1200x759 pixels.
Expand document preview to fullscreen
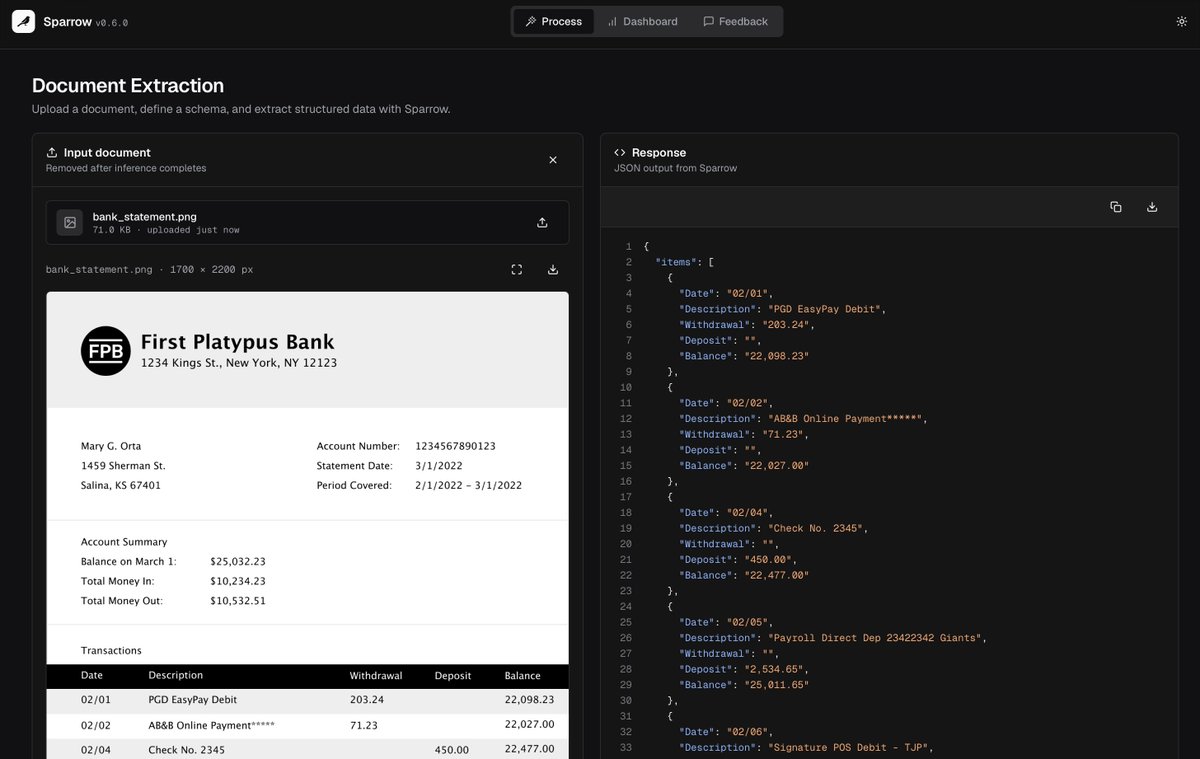coord(517,269)
